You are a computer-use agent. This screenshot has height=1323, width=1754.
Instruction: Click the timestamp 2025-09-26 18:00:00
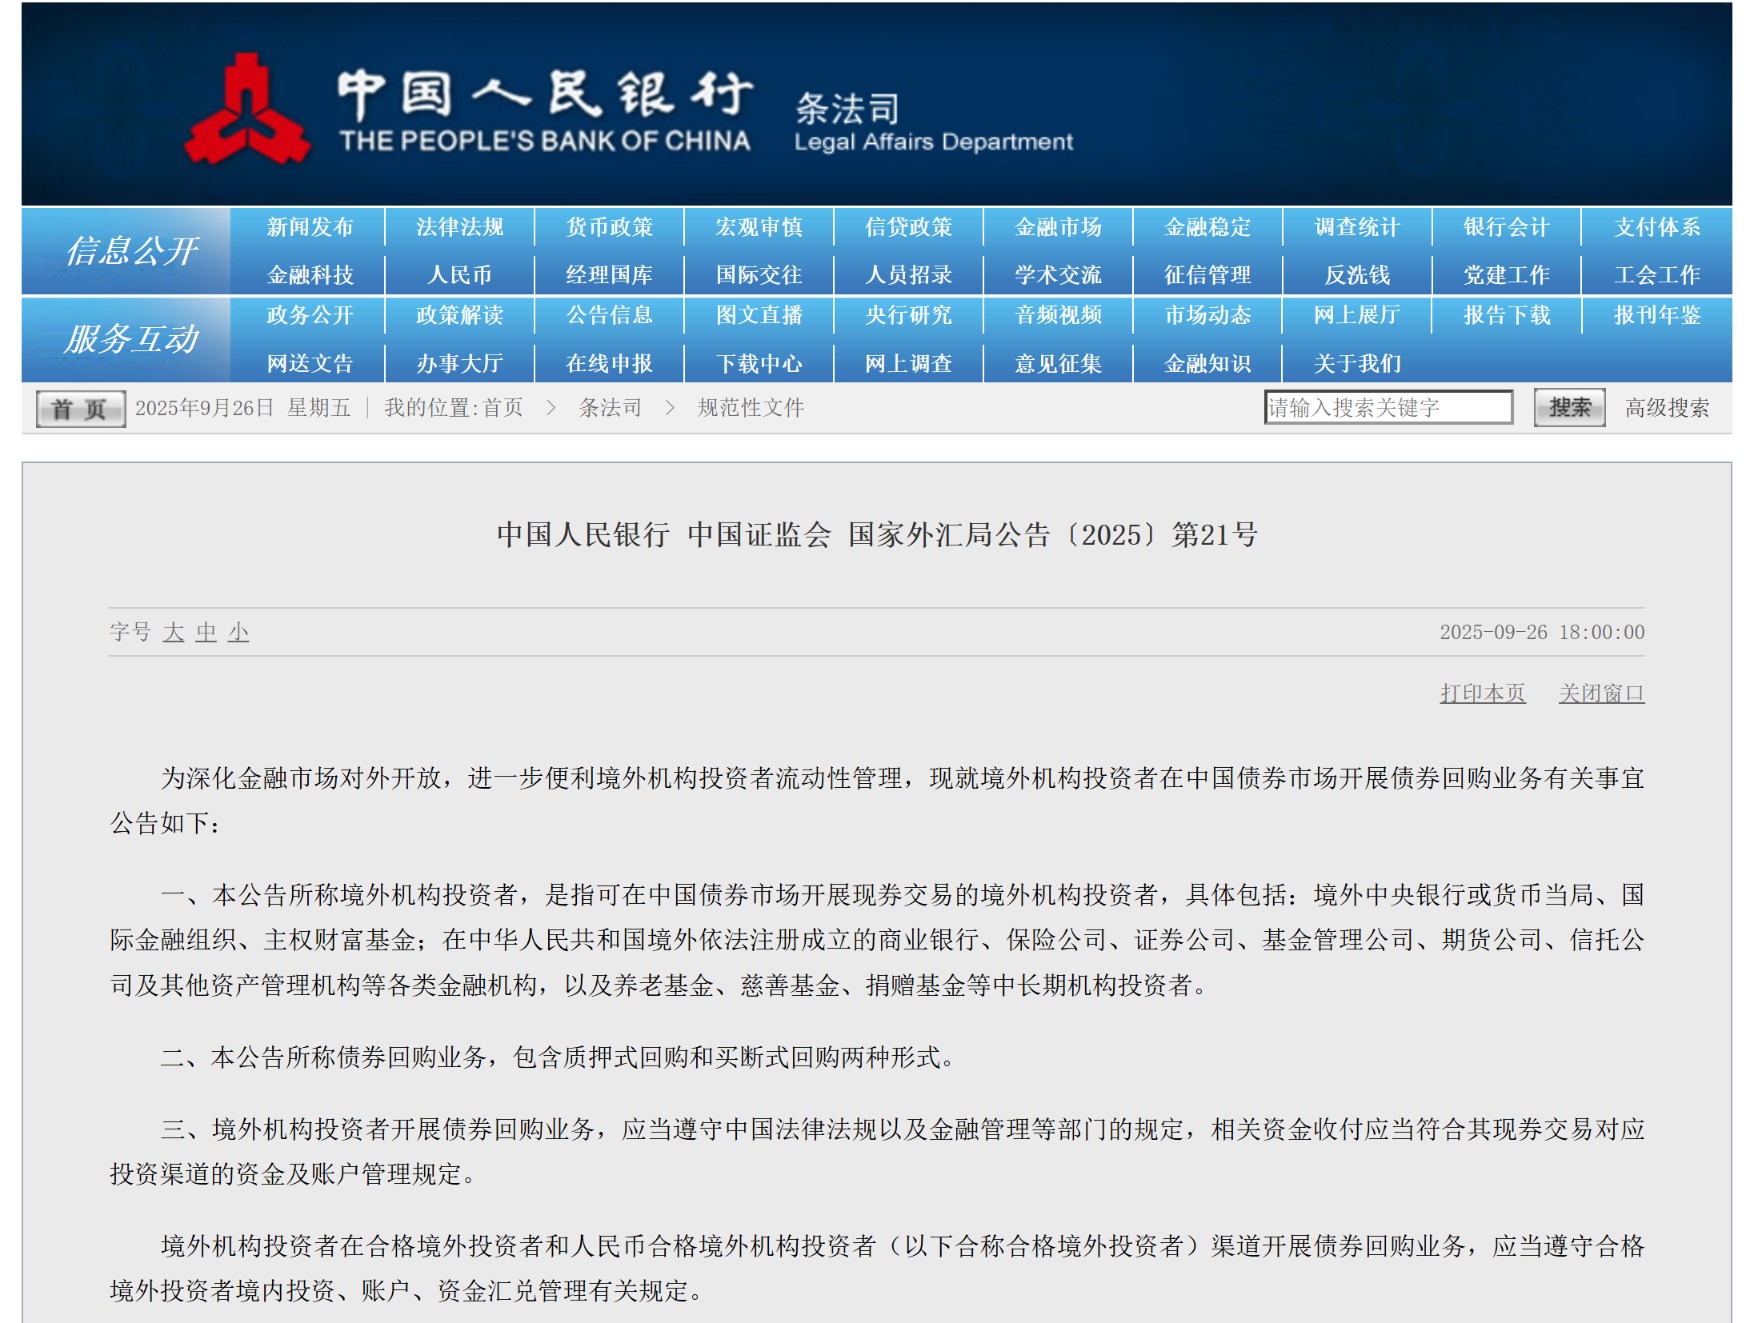click(1542, 632)
